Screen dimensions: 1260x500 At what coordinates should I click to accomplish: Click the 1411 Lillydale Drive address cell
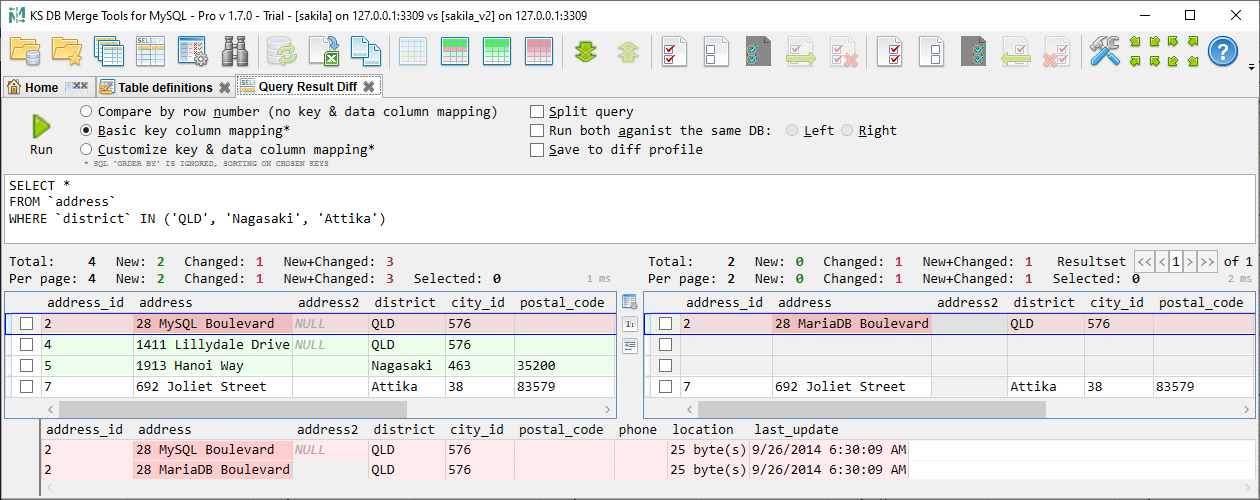pos(213,345)
